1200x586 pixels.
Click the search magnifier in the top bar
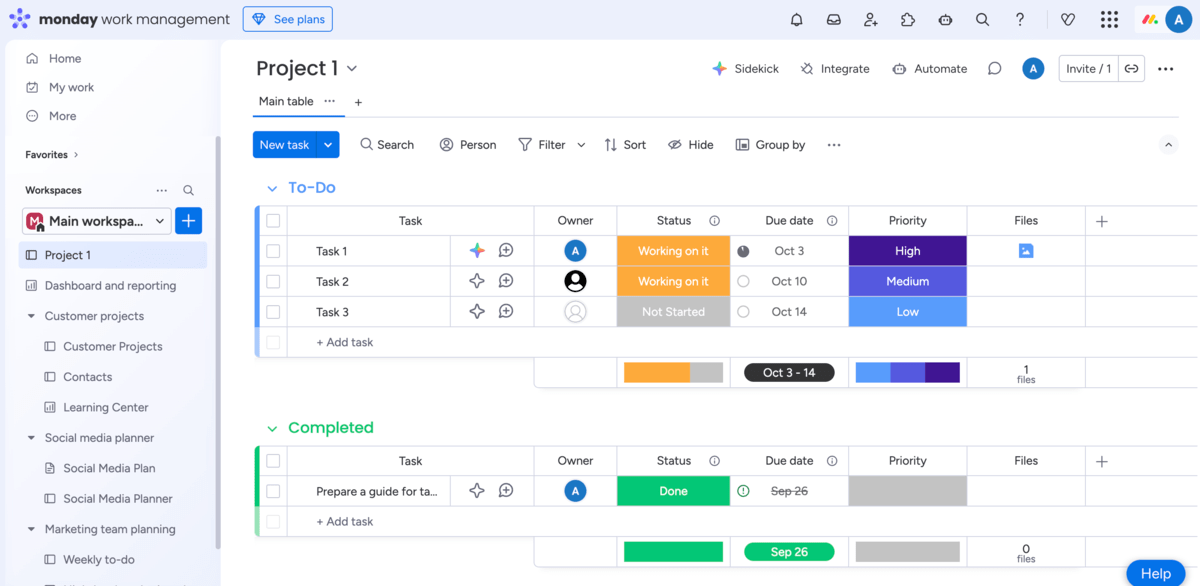coord(981,18)
